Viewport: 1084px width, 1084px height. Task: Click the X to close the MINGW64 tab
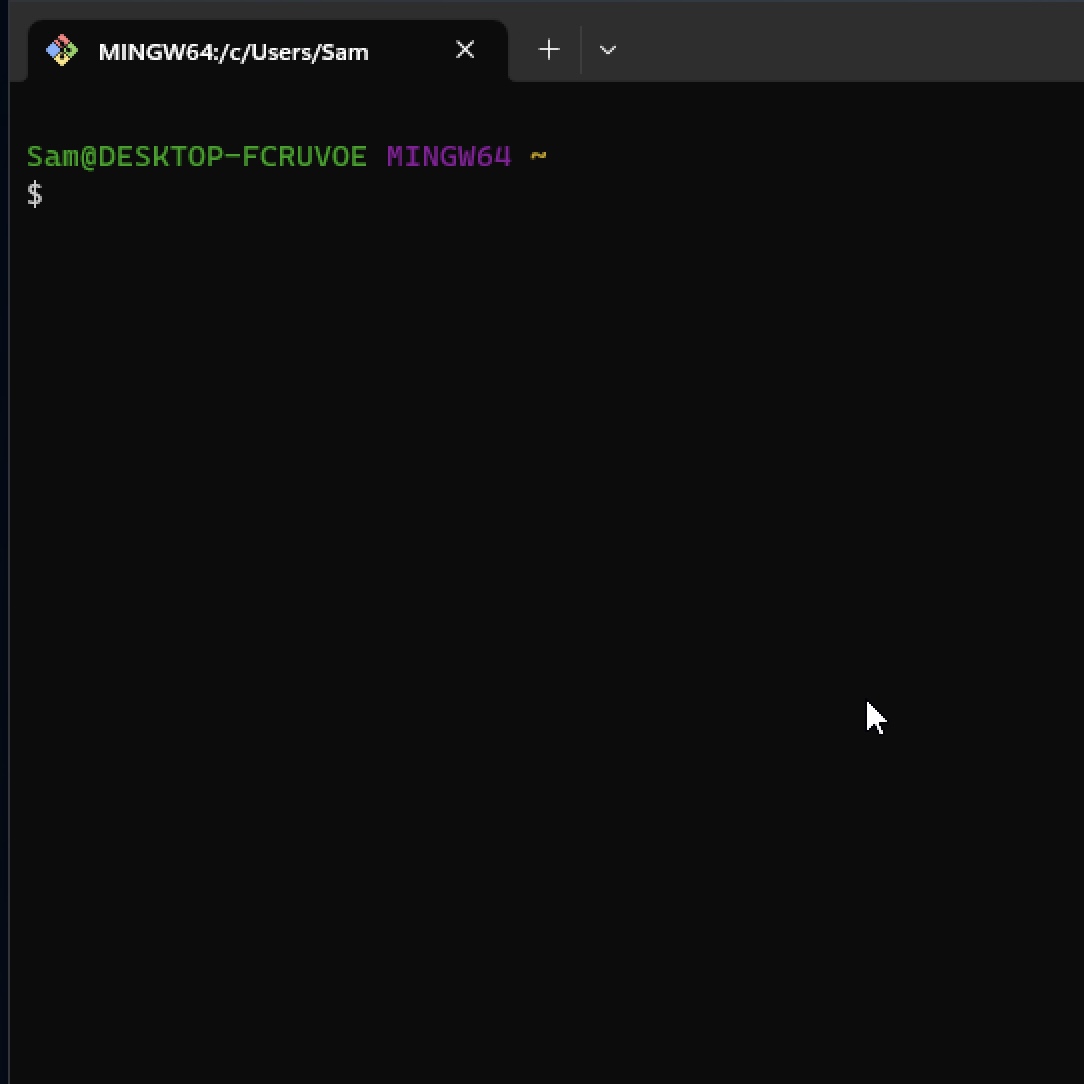[x=464, y=49]
